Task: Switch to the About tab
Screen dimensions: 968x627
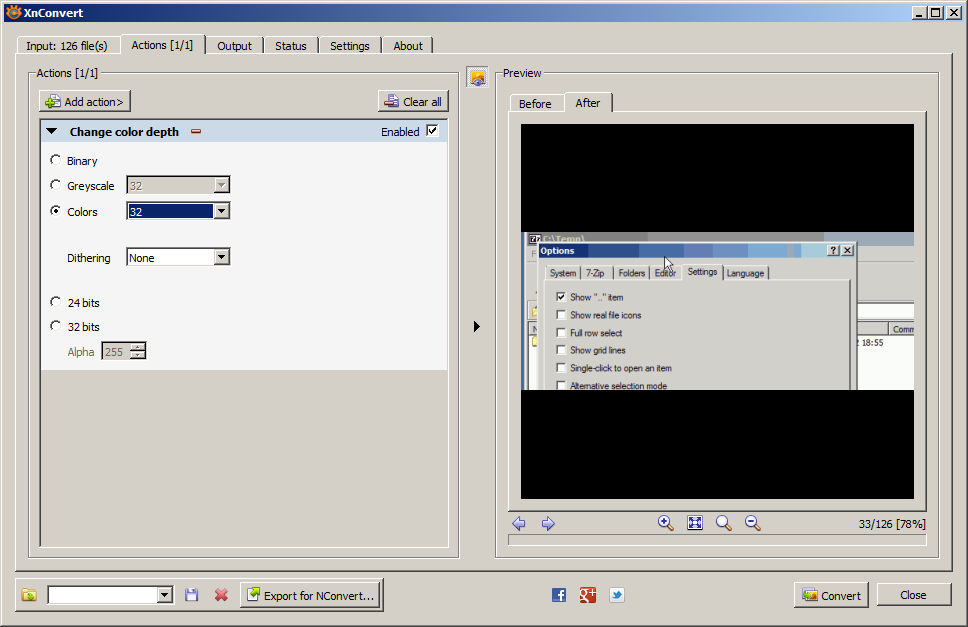Action: [408, 46]
